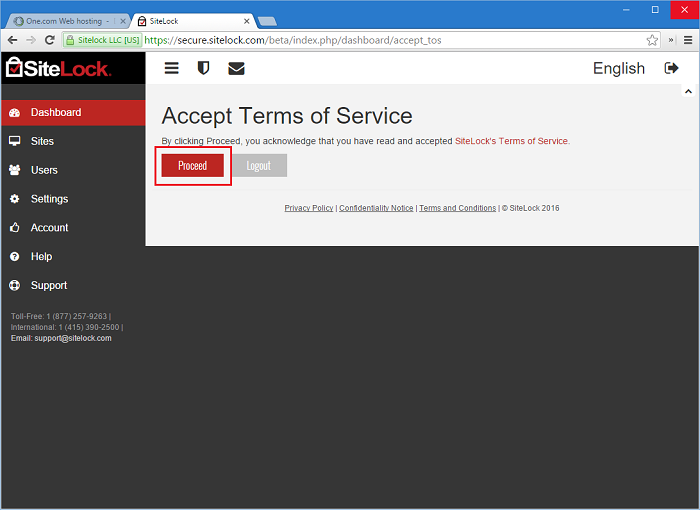
Task: Open the Privacy Policy link
Action: (x=309, y=208)
